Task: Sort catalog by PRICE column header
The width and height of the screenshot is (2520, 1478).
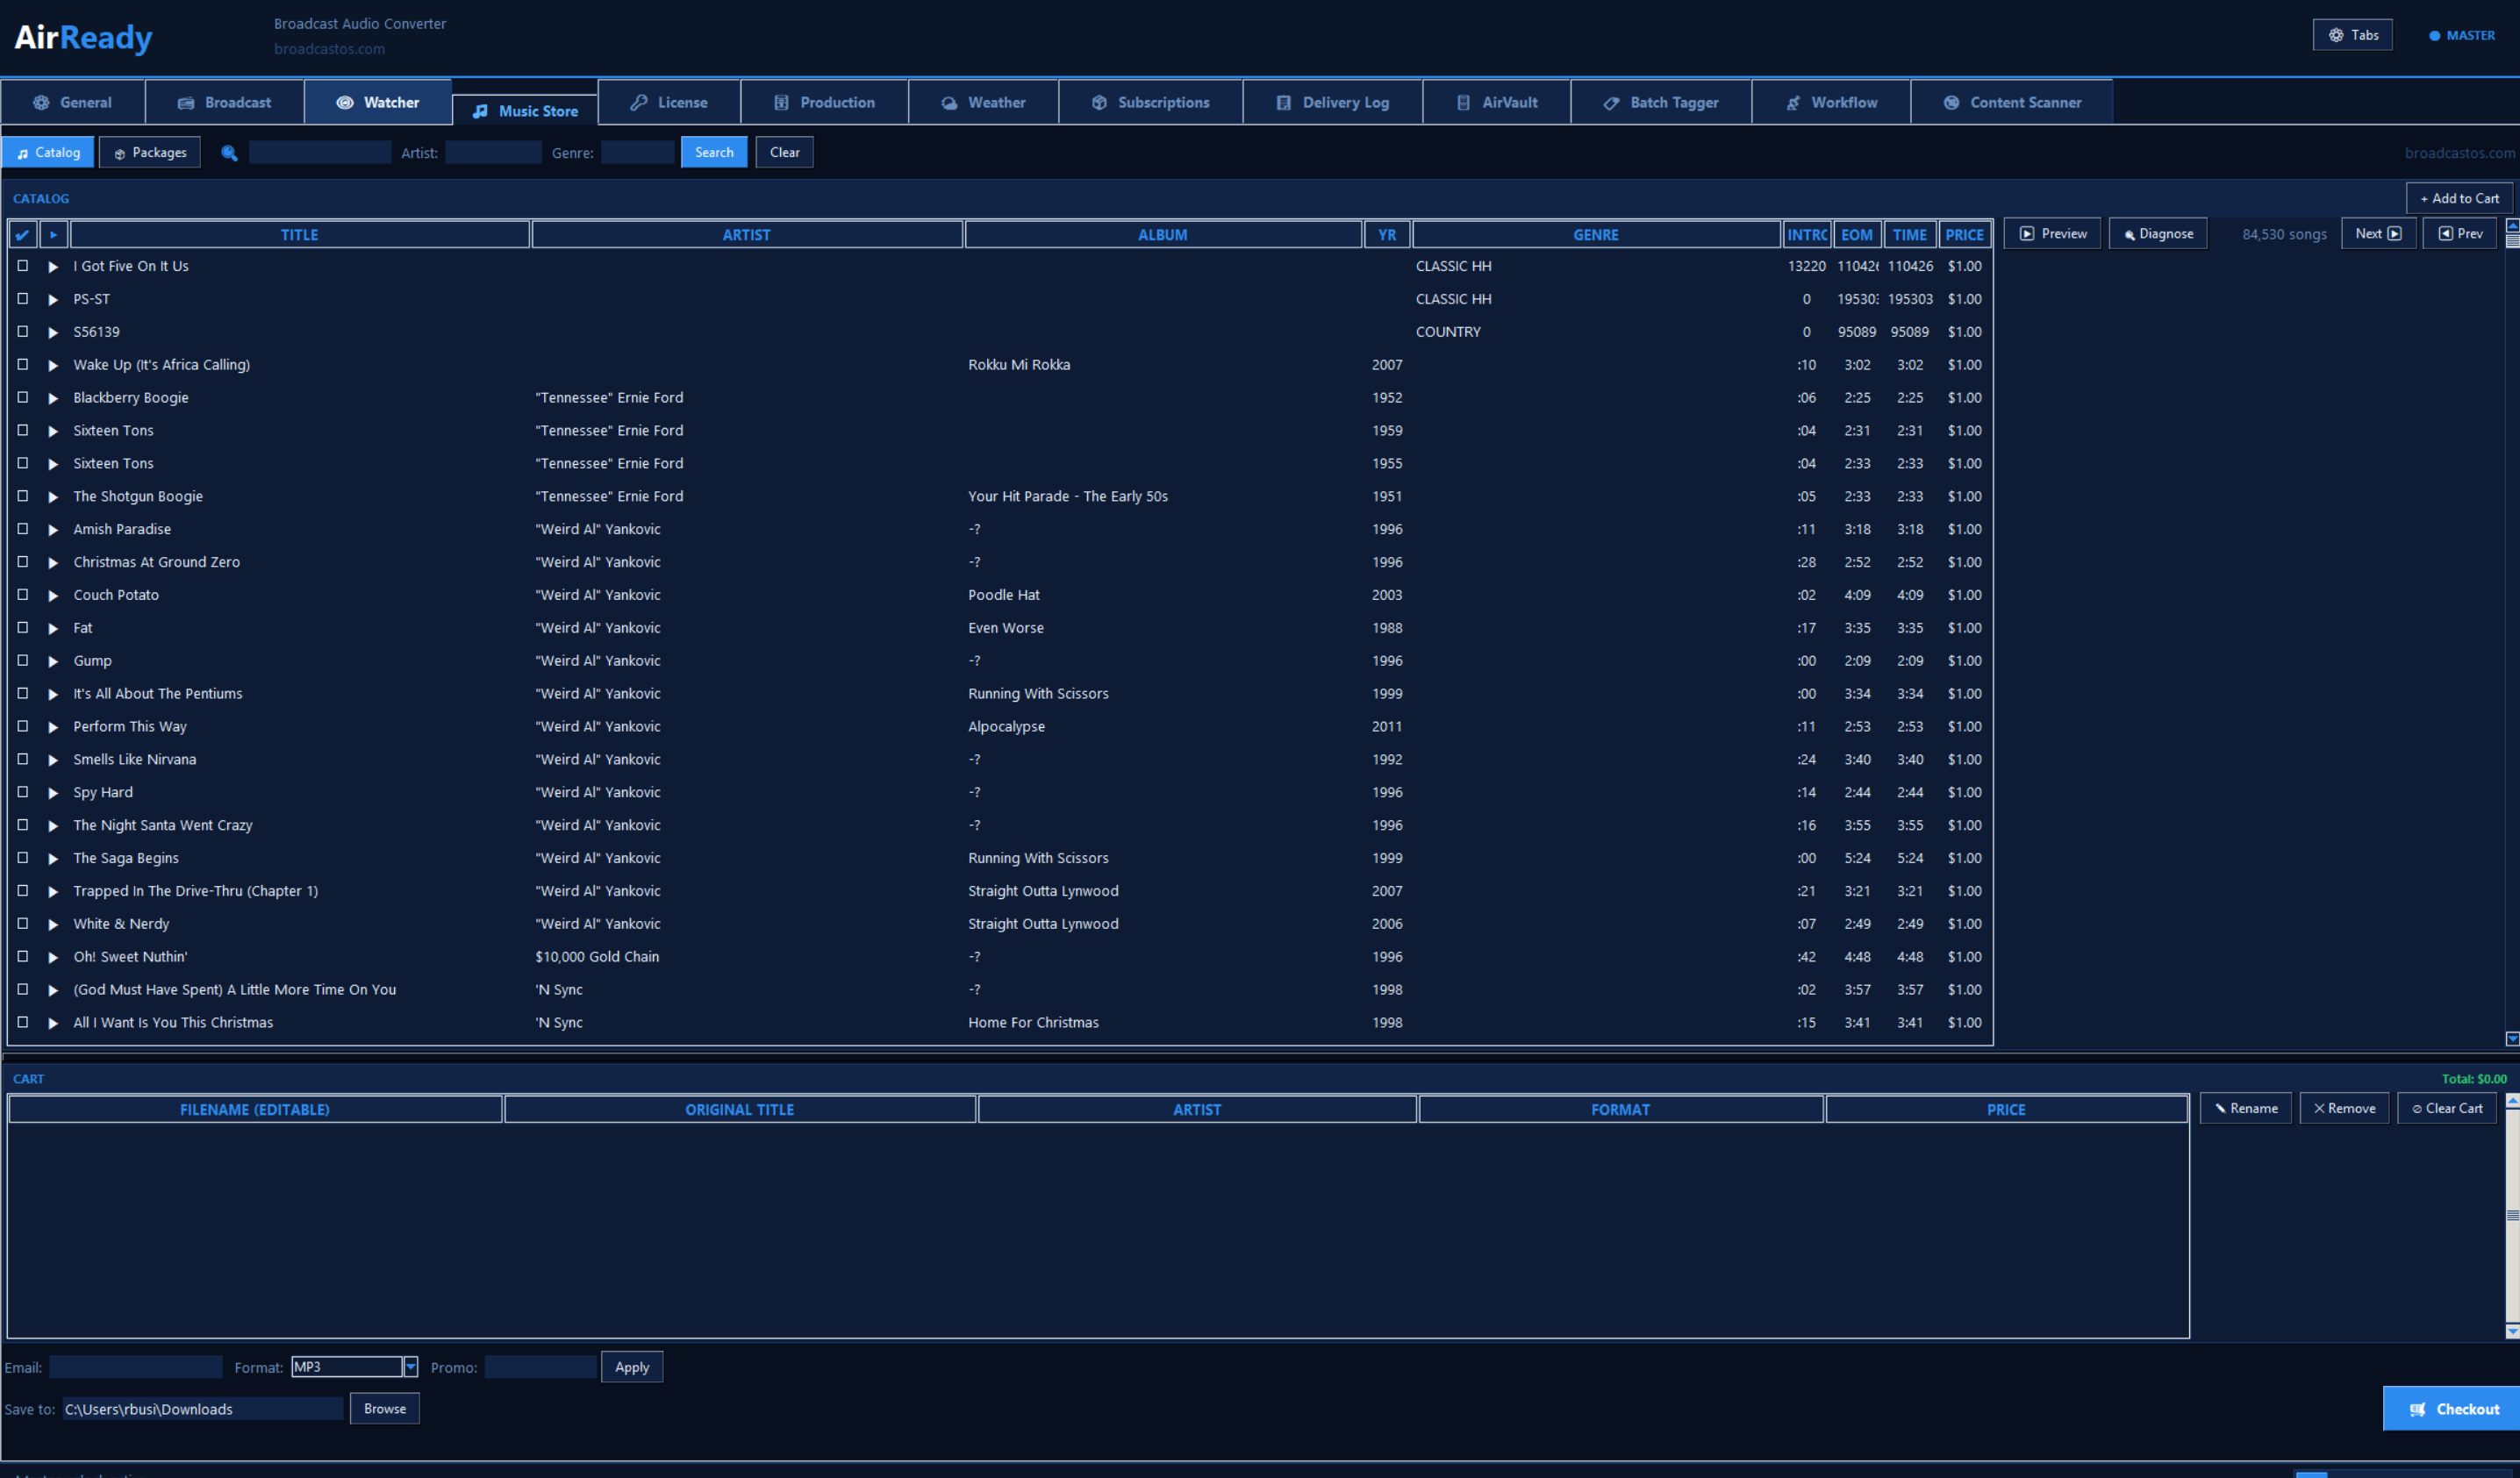Action: (x=1964, y=235)
